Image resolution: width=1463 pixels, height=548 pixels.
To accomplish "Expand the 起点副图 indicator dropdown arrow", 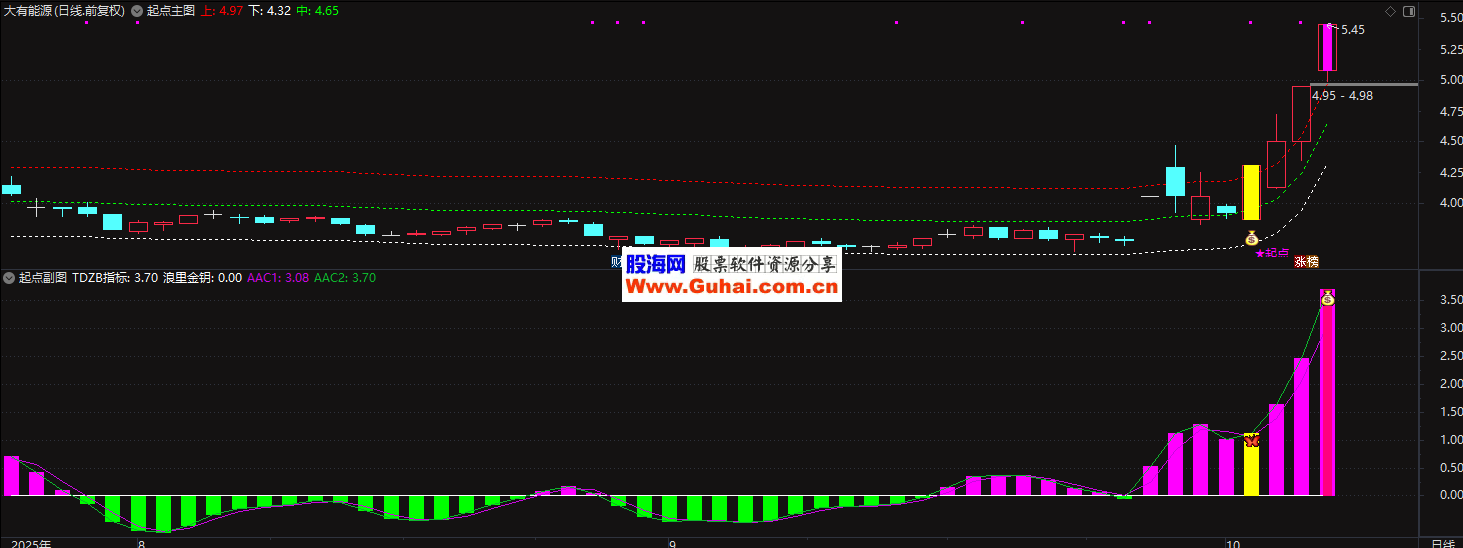I will [x=9, y=278].
